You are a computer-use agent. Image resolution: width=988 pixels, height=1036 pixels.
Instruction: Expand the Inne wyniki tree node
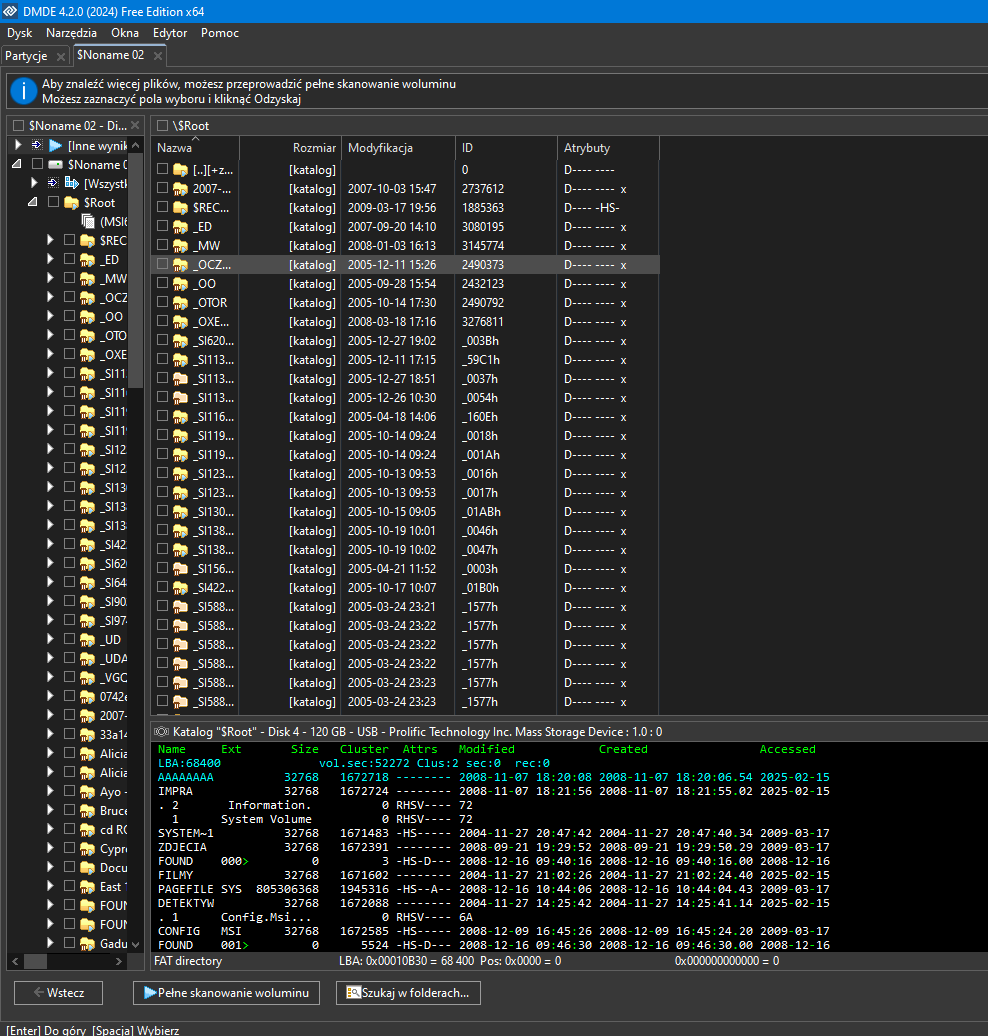click(18, 145)
